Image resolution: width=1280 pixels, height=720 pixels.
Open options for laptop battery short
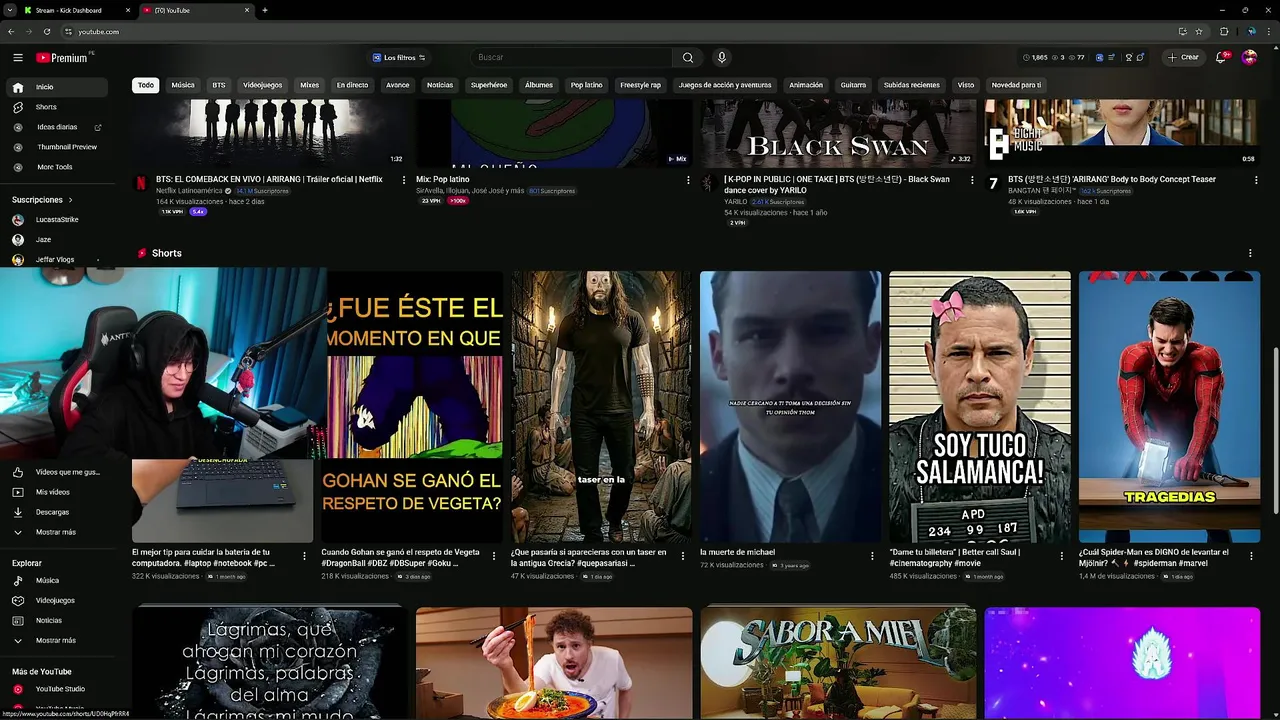coord(305,556)
